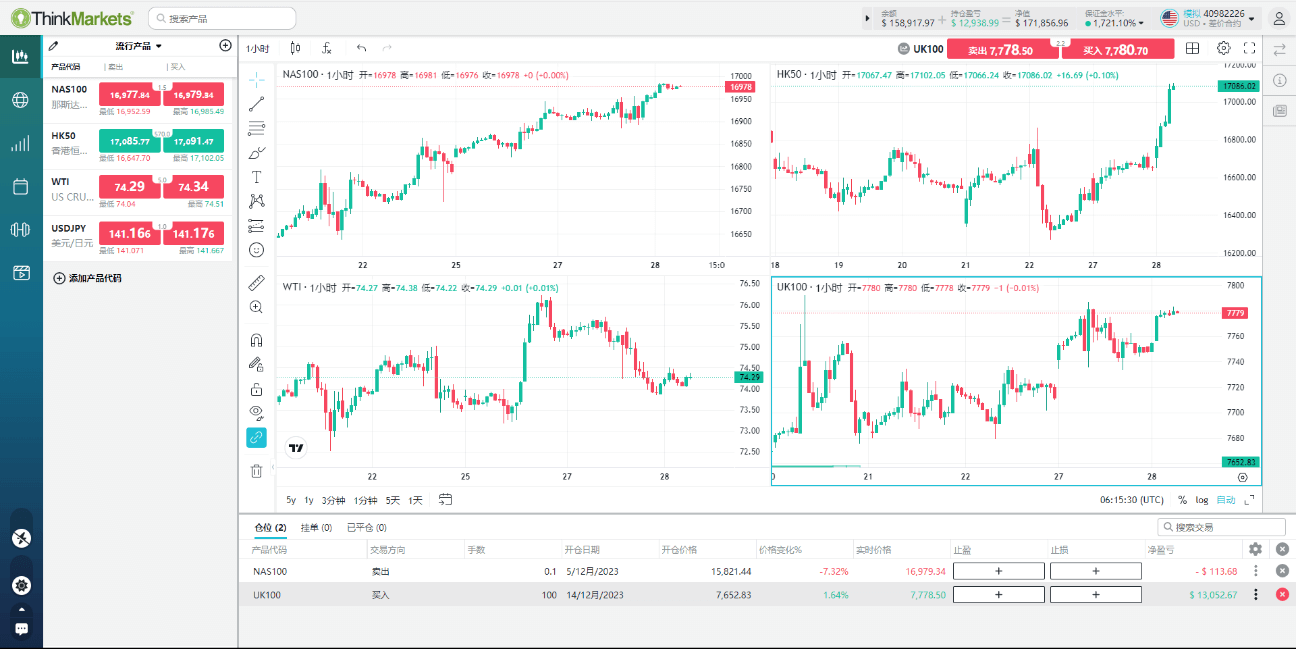Click the trash can remove drawings icon
The height and width of the screenshot is (649, 1296).
(x=256, y=471)
